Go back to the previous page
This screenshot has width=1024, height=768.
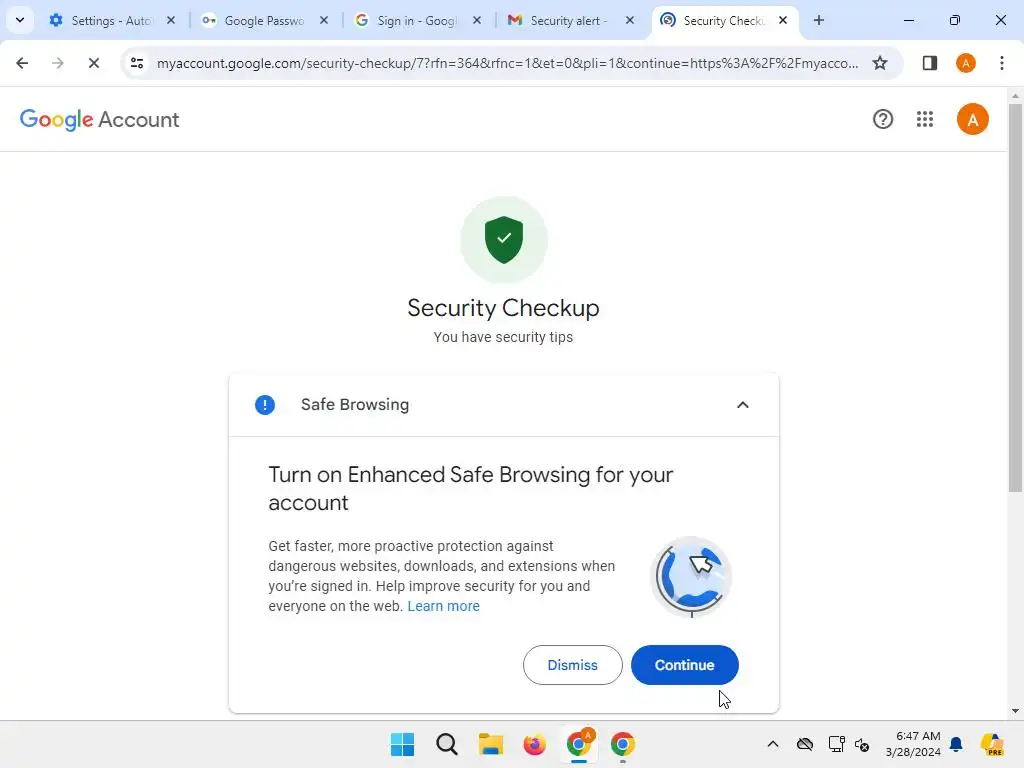click(x=22, y=63)
